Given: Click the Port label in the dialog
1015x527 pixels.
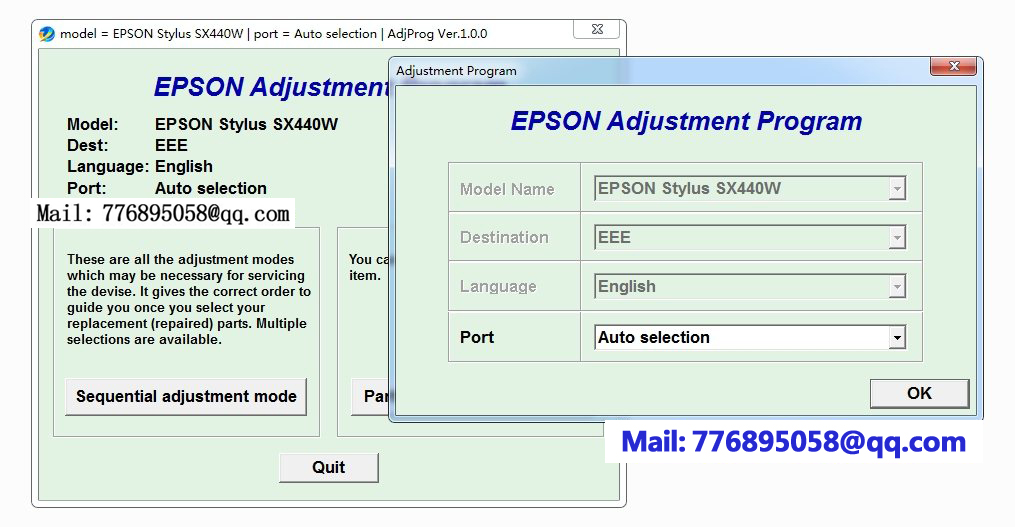Looking at the screenshot, I should [x=477, y=337].
